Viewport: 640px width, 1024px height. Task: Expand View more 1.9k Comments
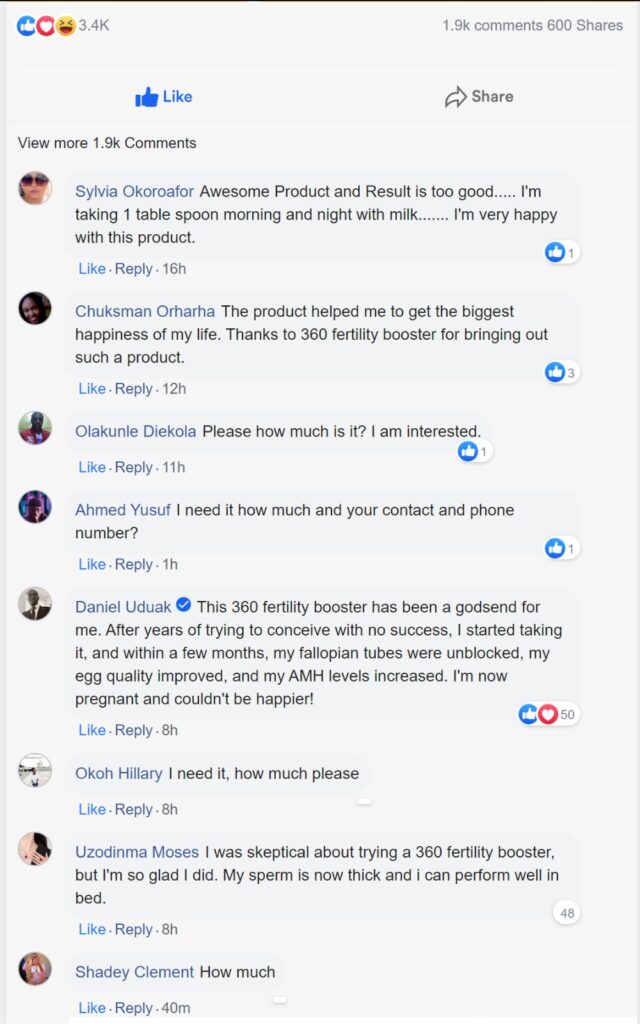point(107,143)
